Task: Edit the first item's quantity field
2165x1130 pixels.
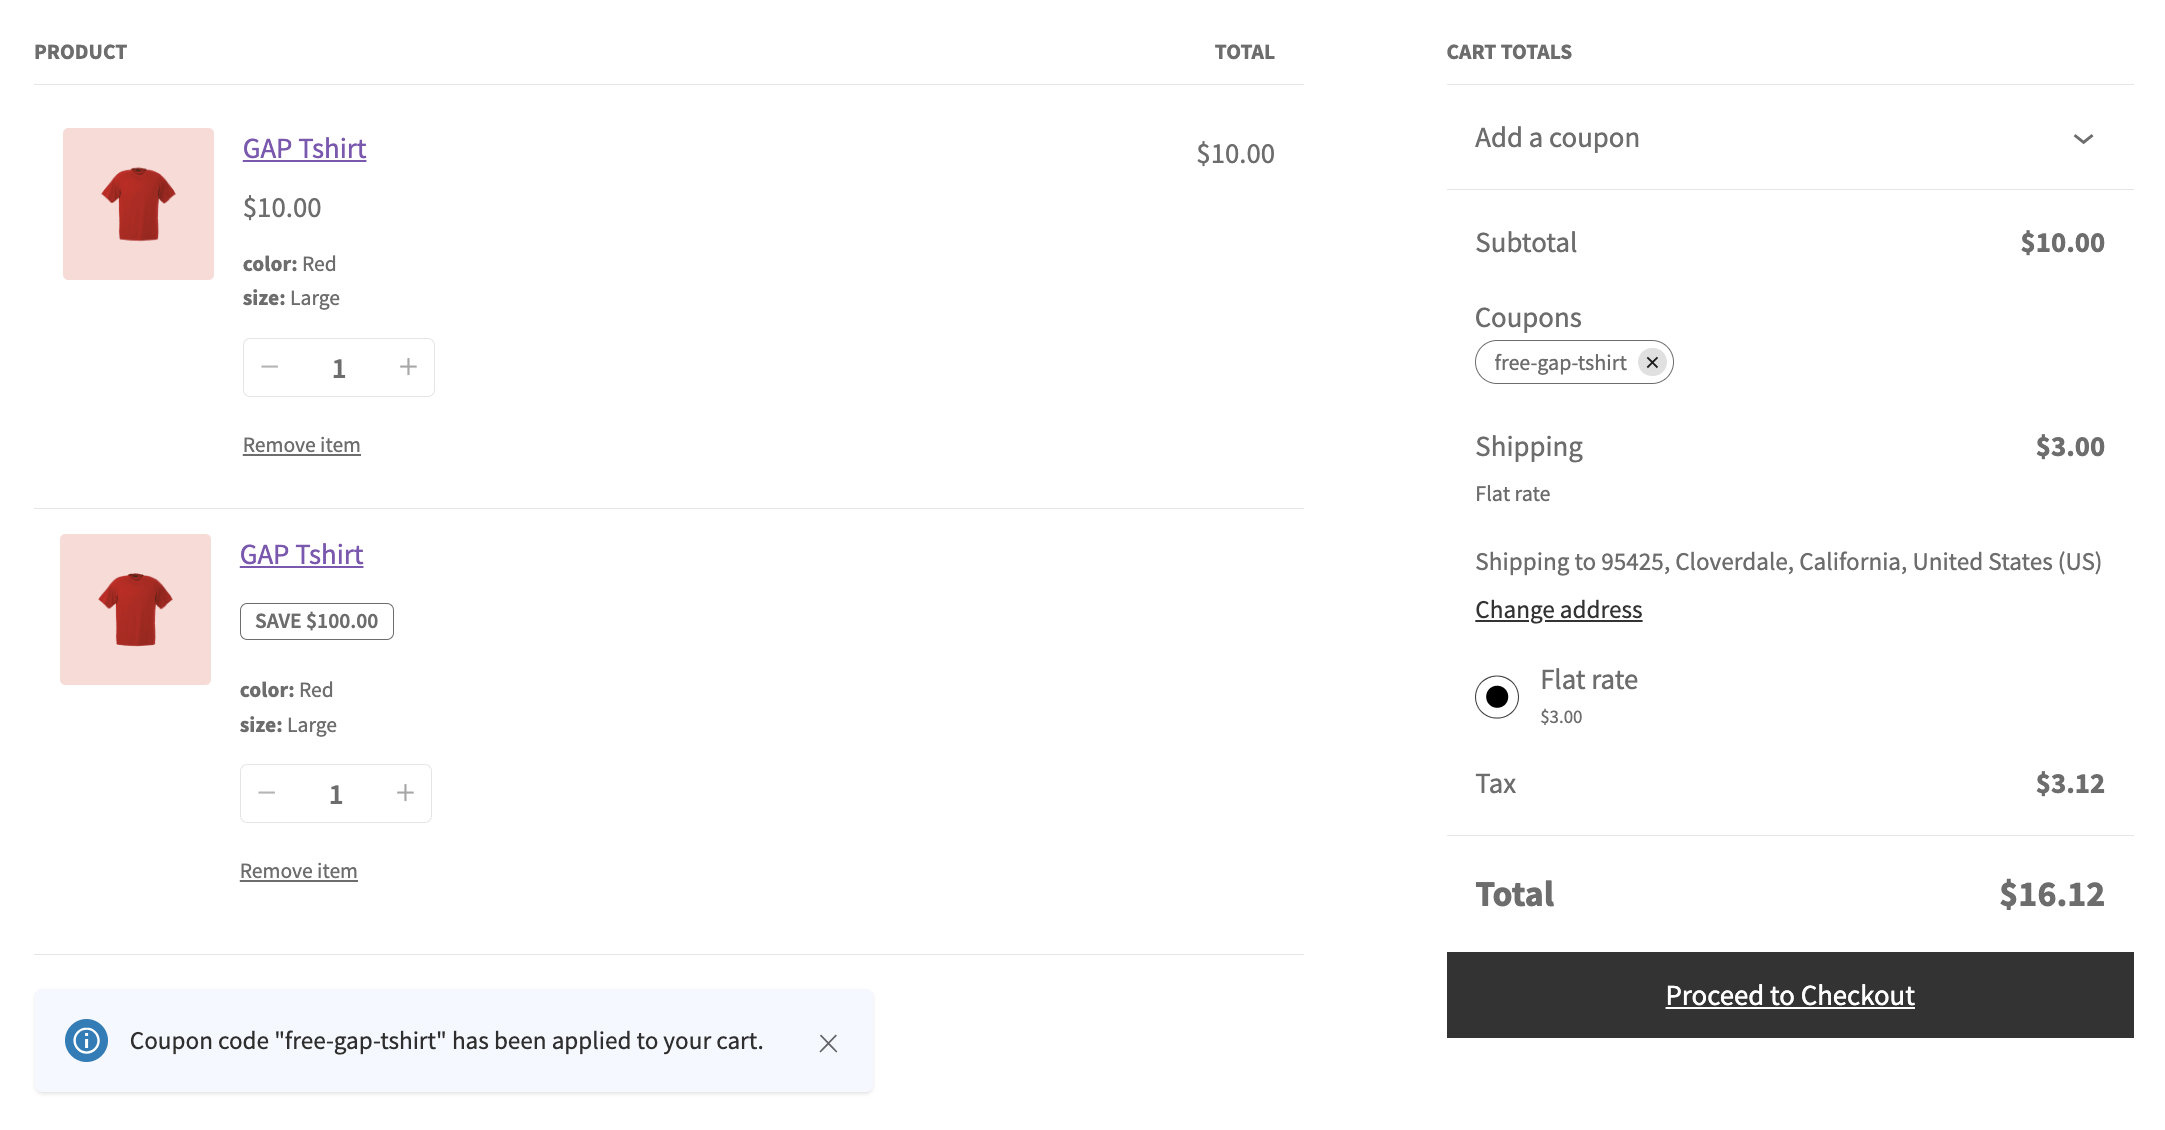Action: (338, 367)
